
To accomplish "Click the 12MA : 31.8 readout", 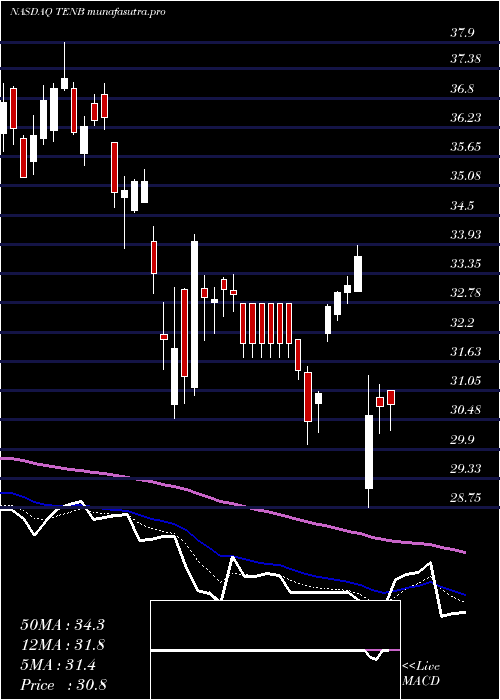I will 62,645.
